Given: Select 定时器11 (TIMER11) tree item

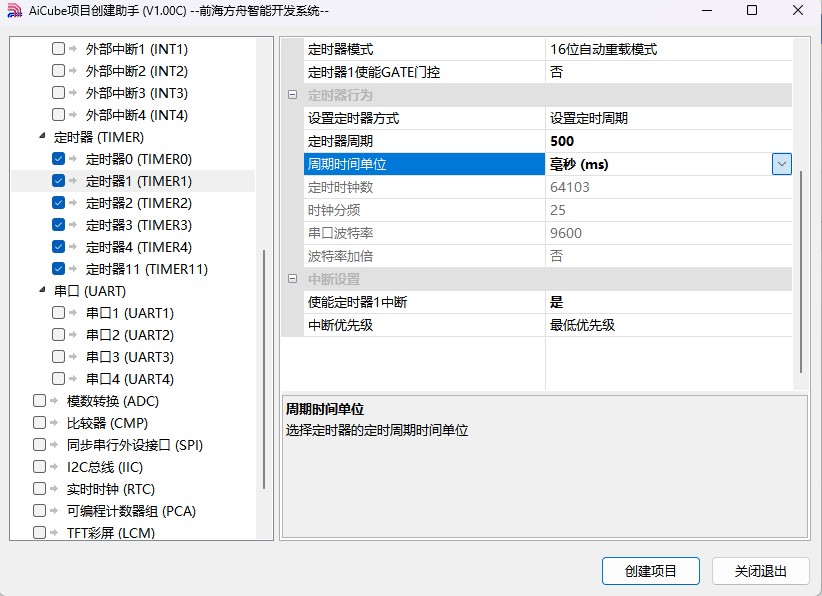Looking at the screenshot, I should [x=147, y=269].
